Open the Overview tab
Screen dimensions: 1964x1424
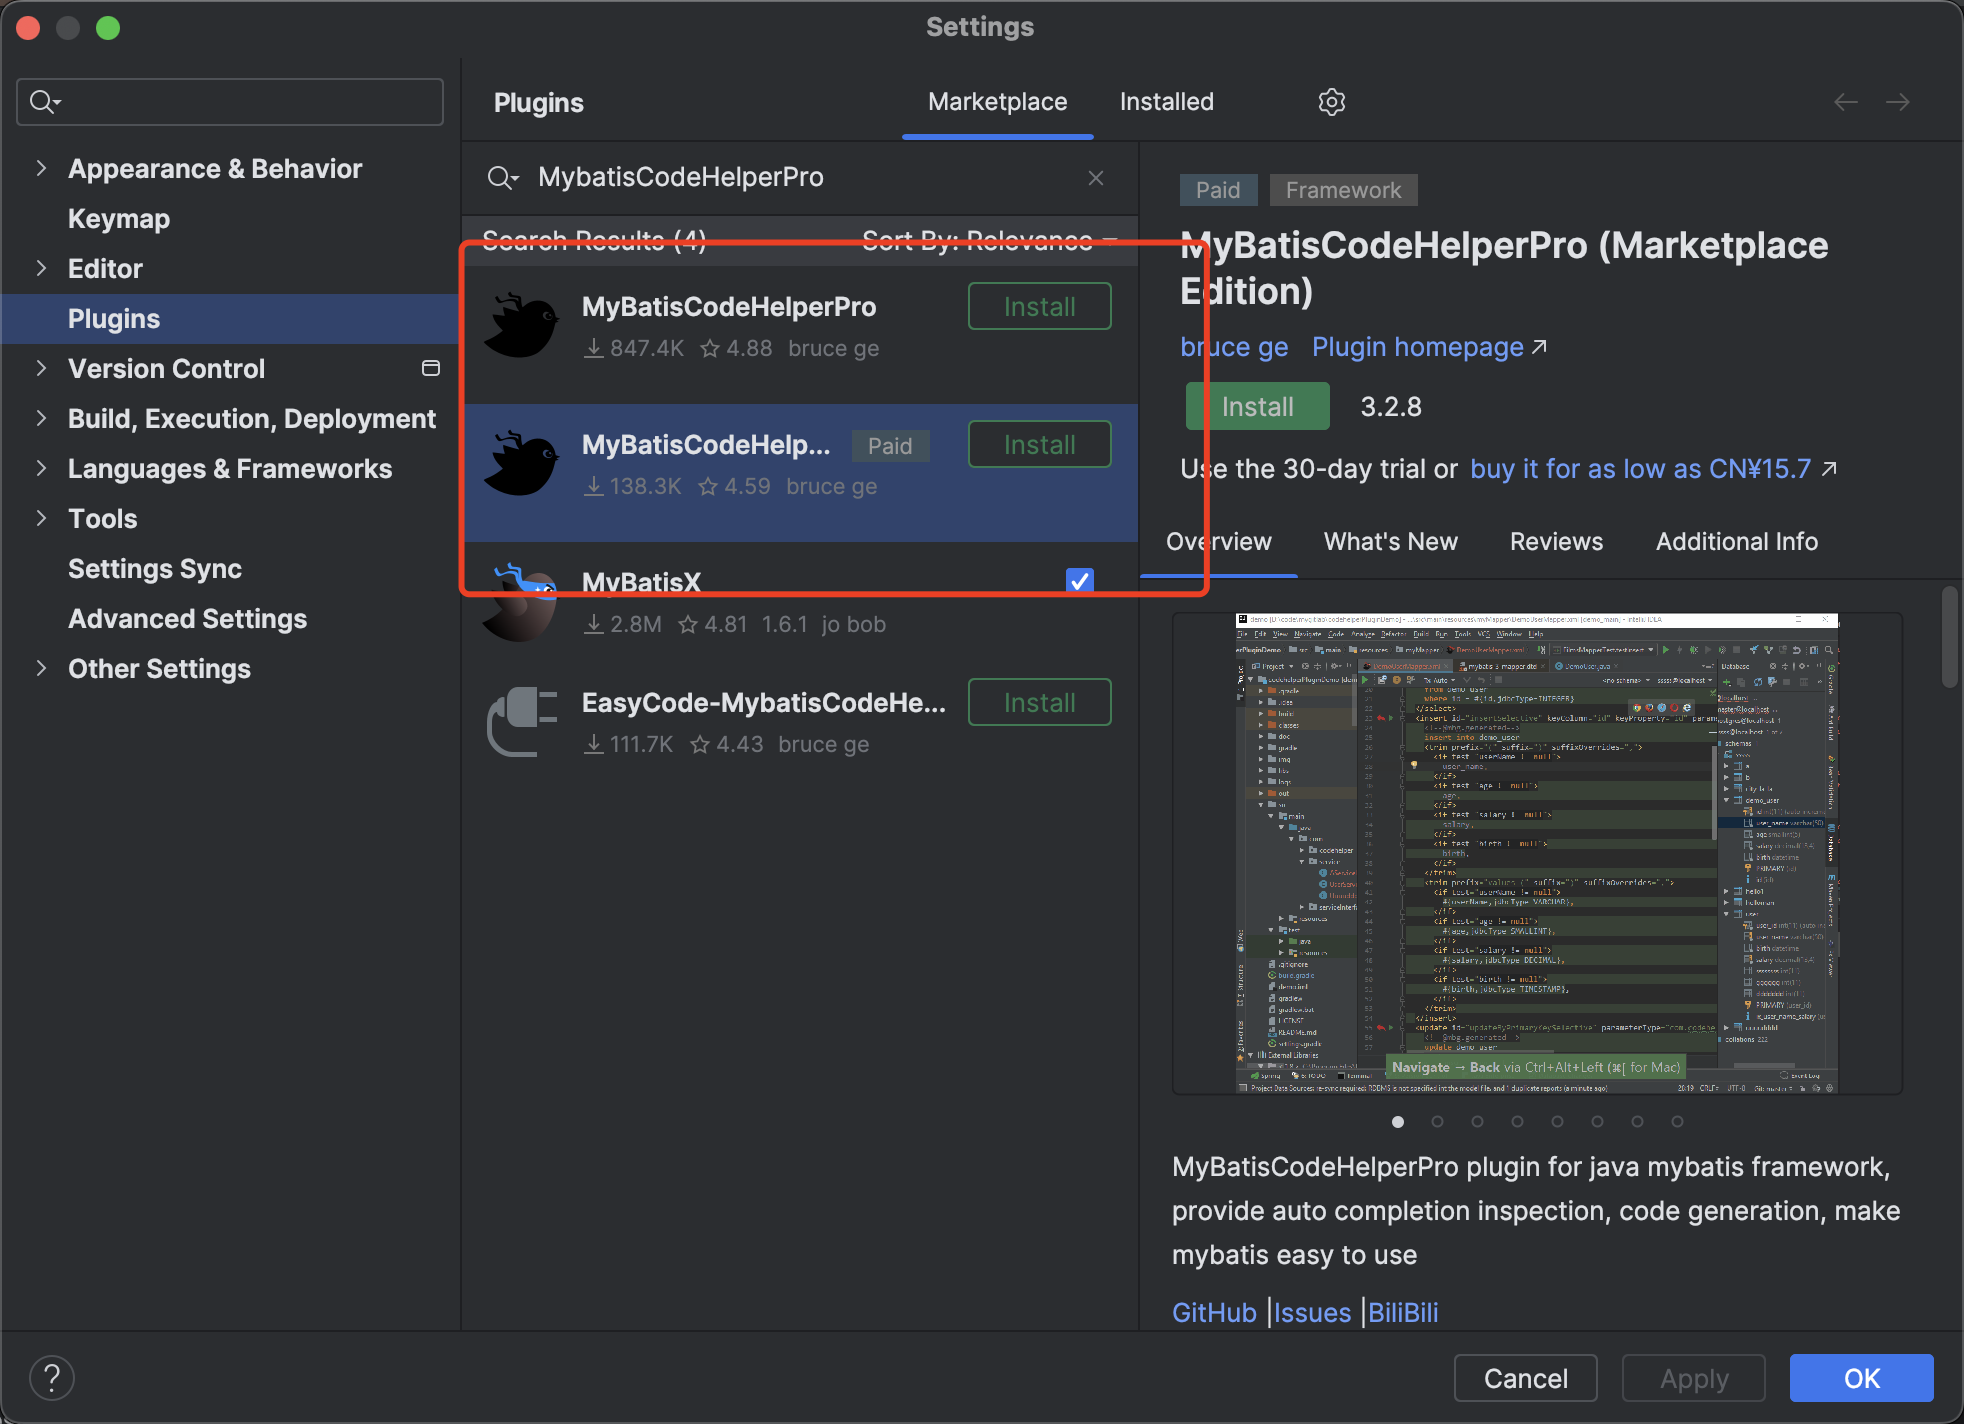(x=1219, y=541)
